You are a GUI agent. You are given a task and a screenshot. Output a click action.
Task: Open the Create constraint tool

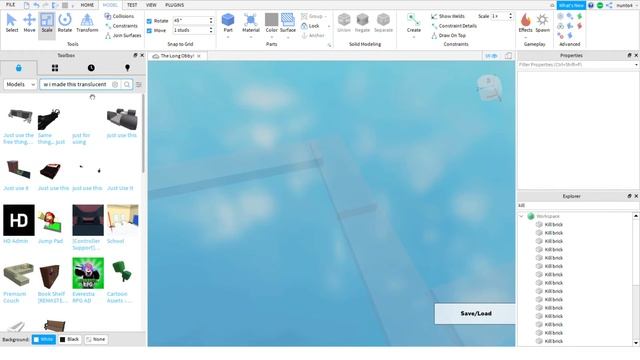413,23
